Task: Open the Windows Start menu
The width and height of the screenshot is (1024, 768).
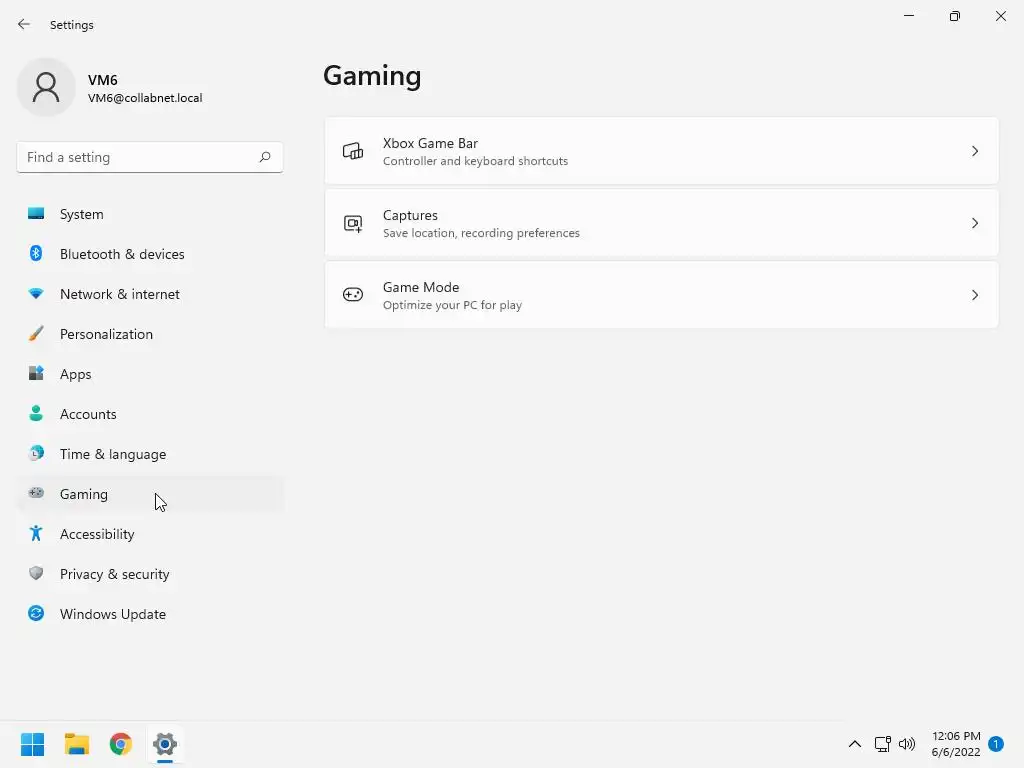Action: pyautogui.click(x=33, y=744)
